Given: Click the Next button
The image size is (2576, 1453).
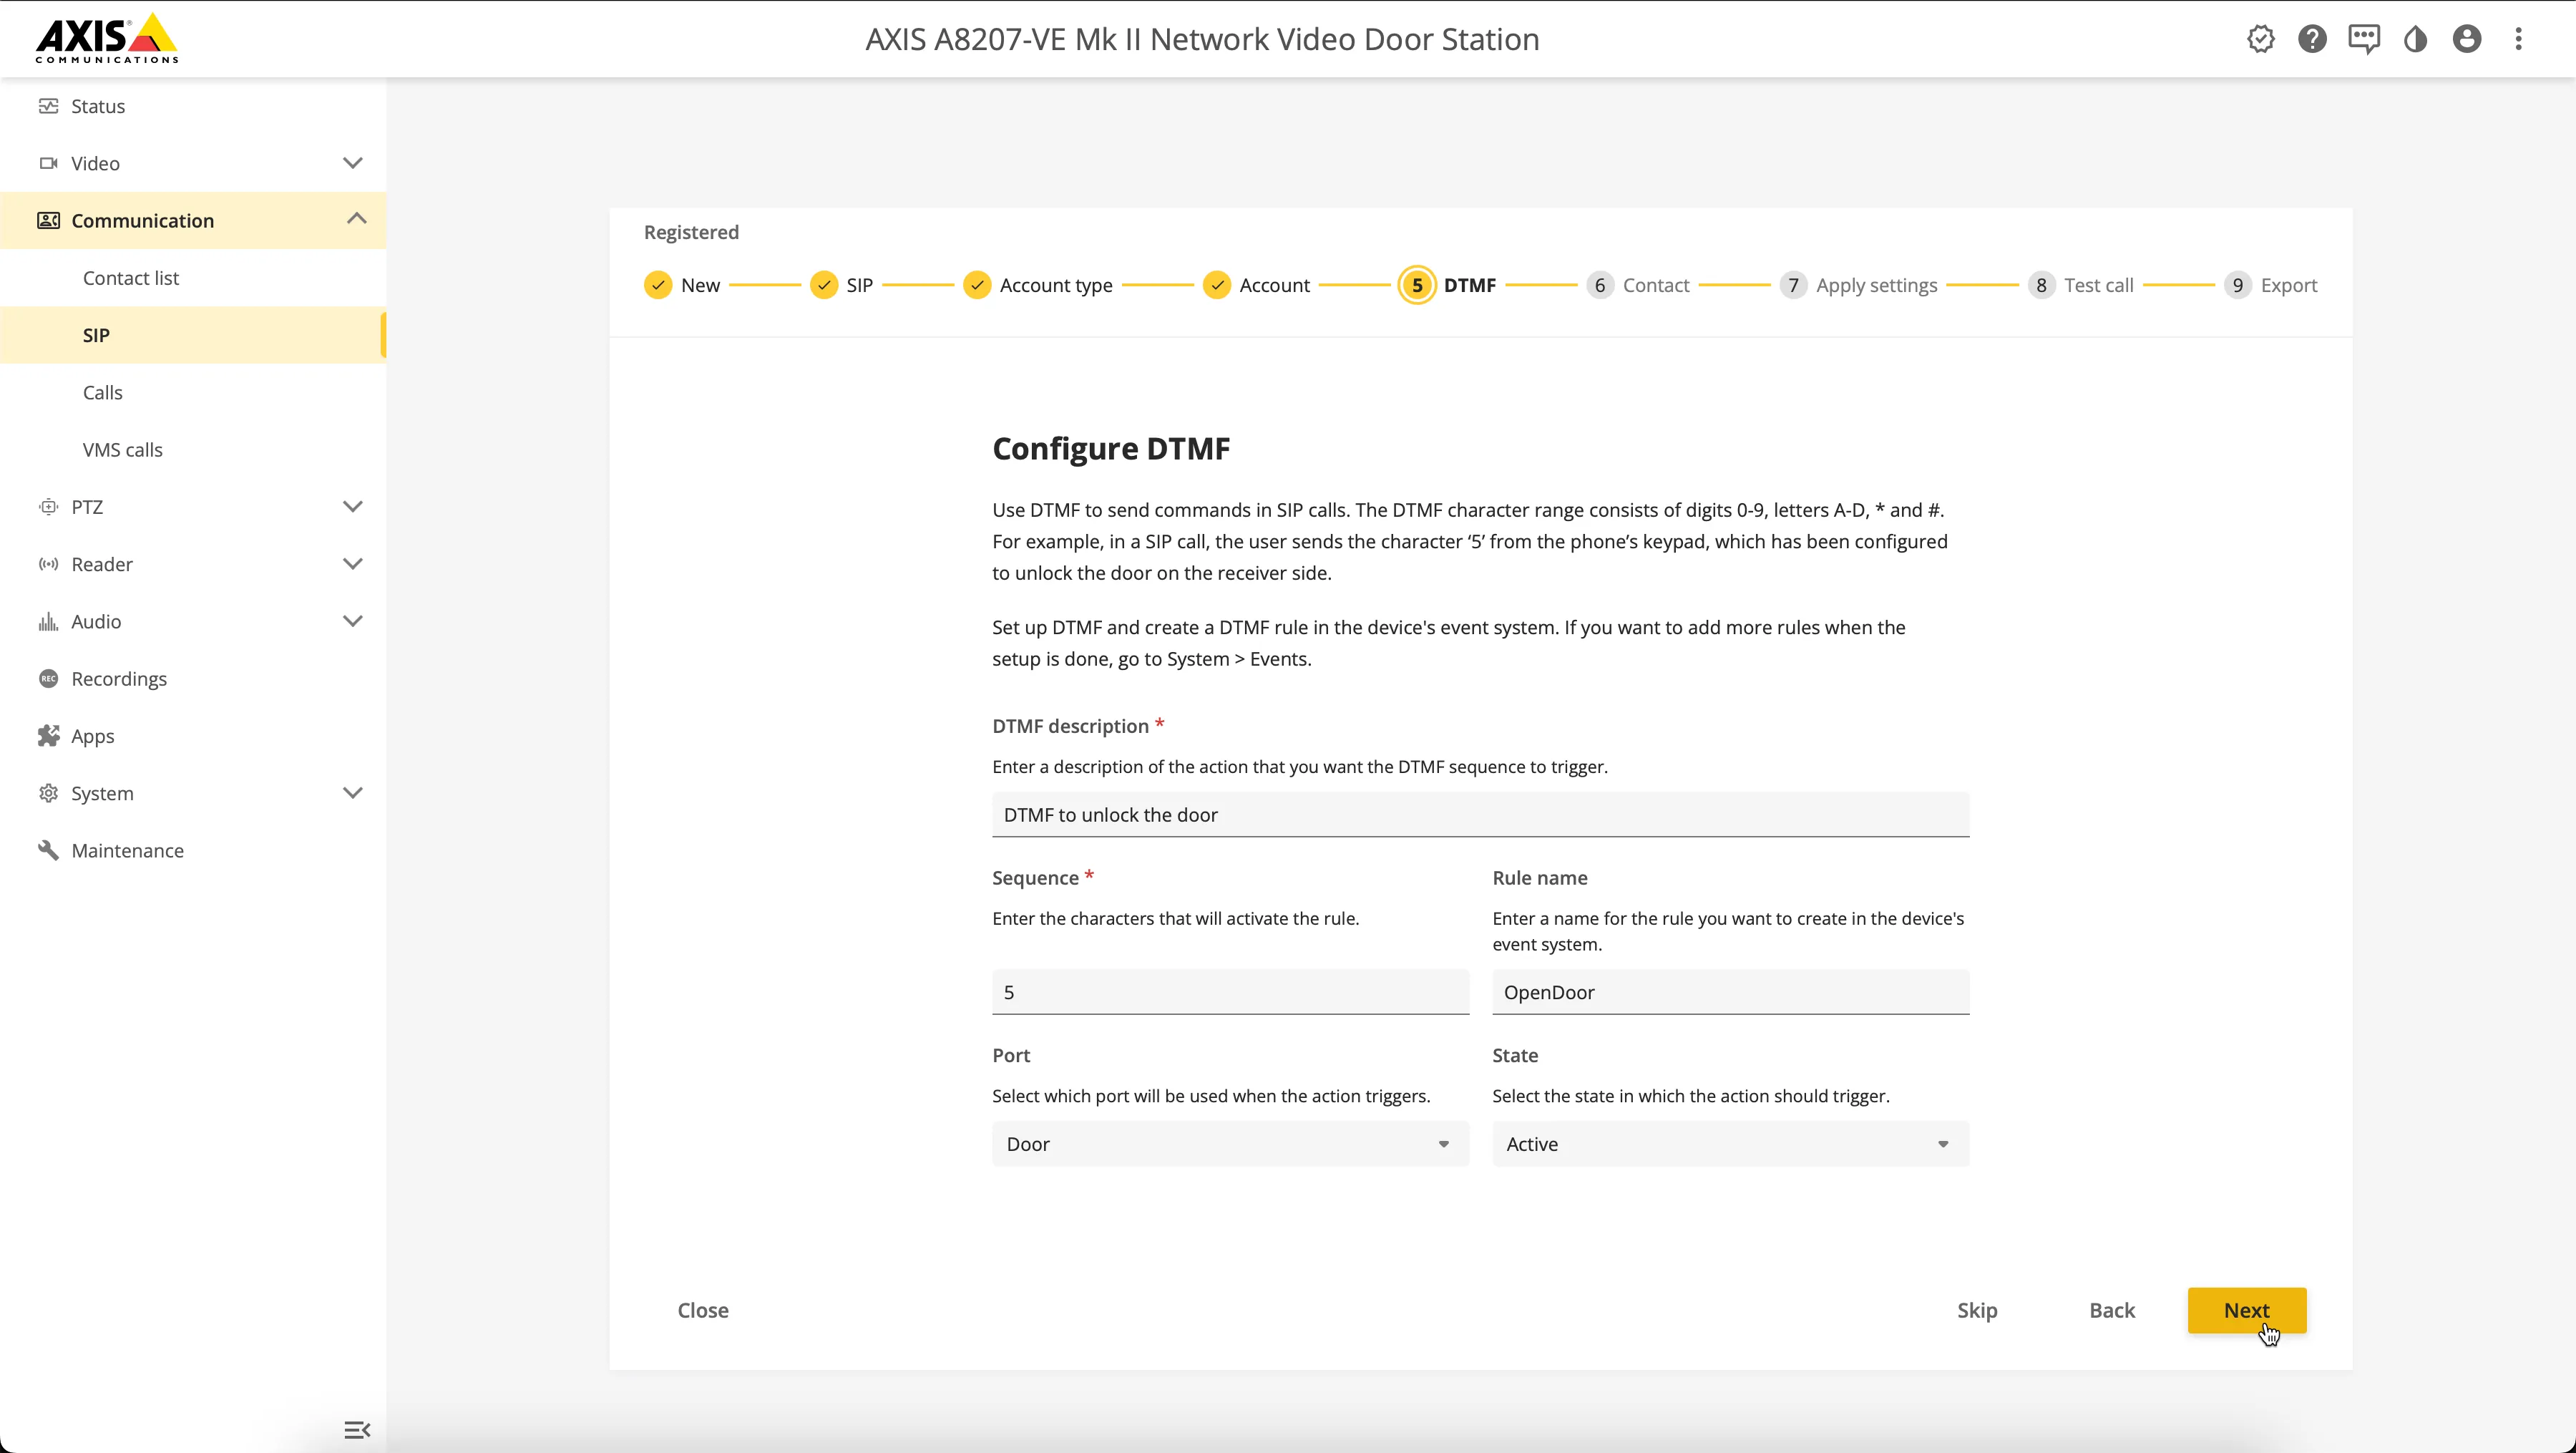Looking at the screenshot, I should coord(2246,1310).
